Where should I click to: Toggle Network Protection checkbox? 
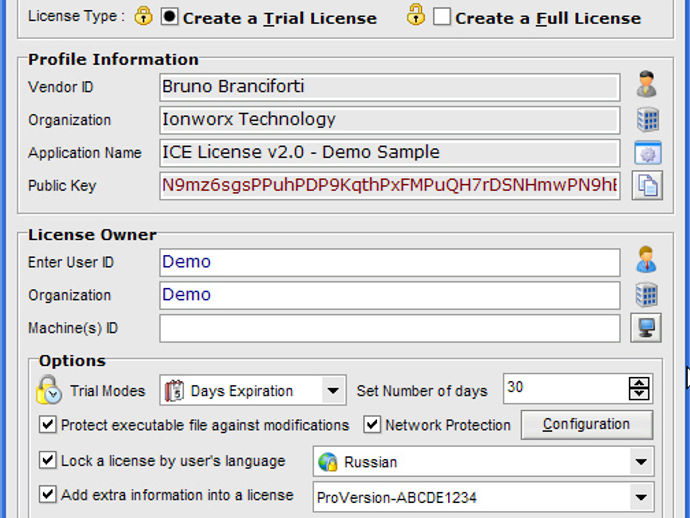point(372,425)
